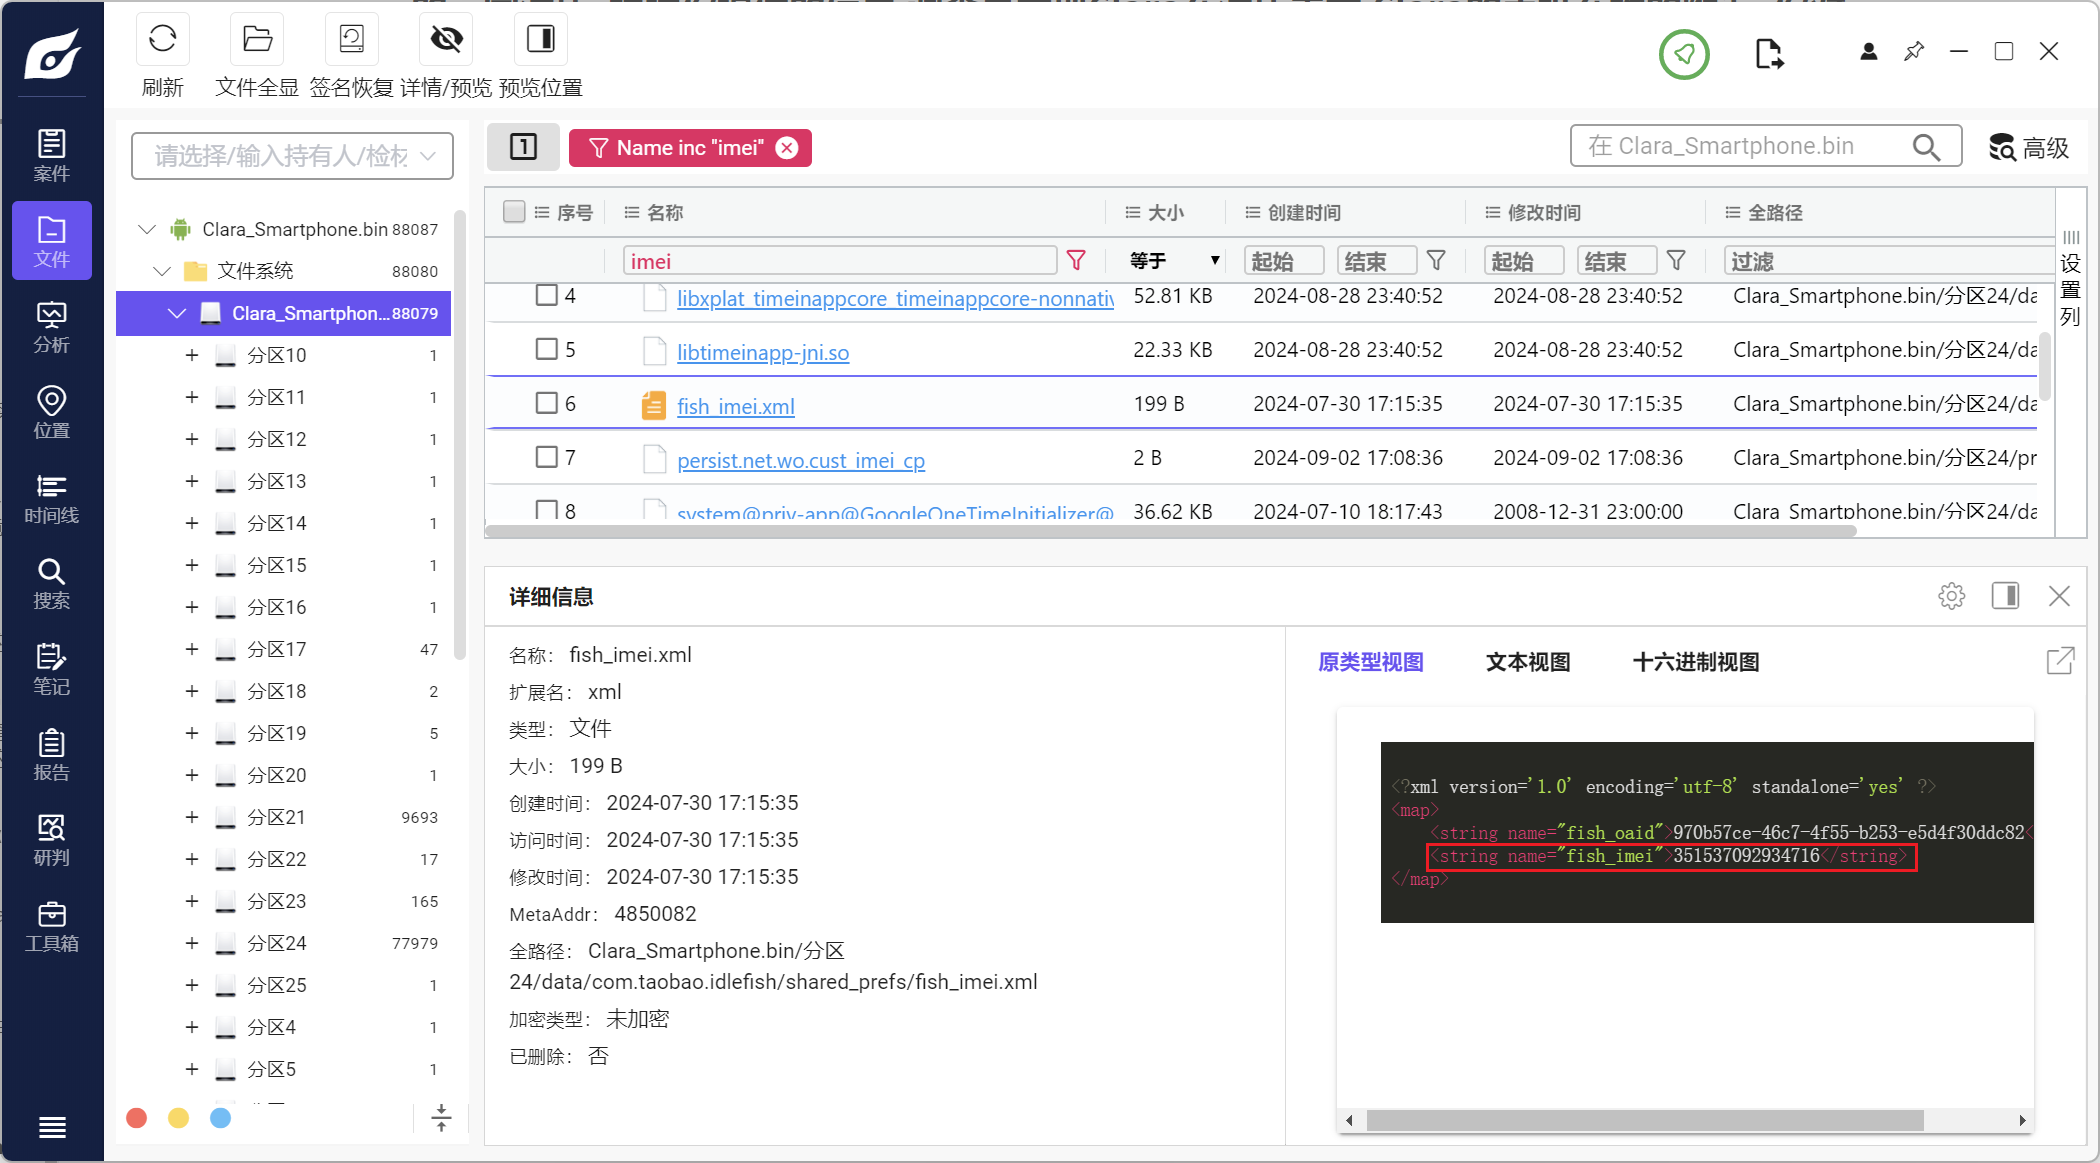The image size is (2100, 1163).
Task: Open the fish_imei.xml file link
Action: [736, 406]
